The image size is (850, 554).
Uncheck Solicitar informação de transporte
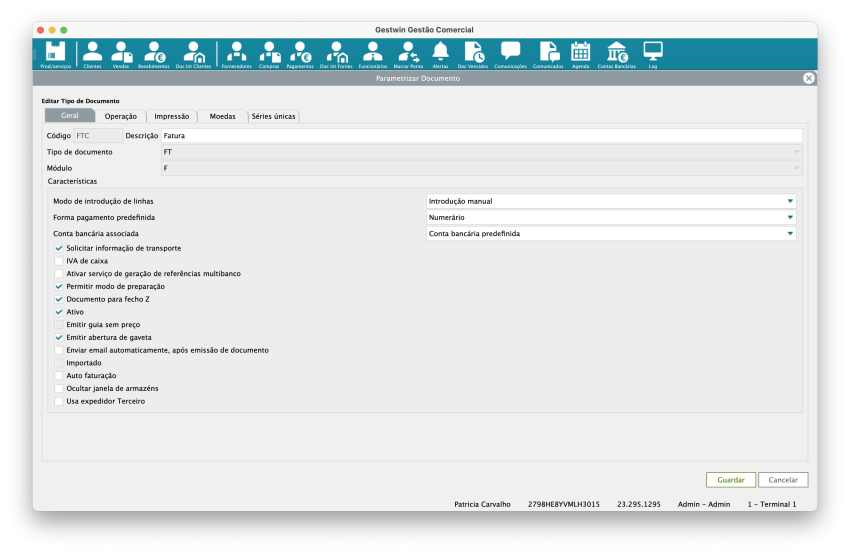coord(59,247)
